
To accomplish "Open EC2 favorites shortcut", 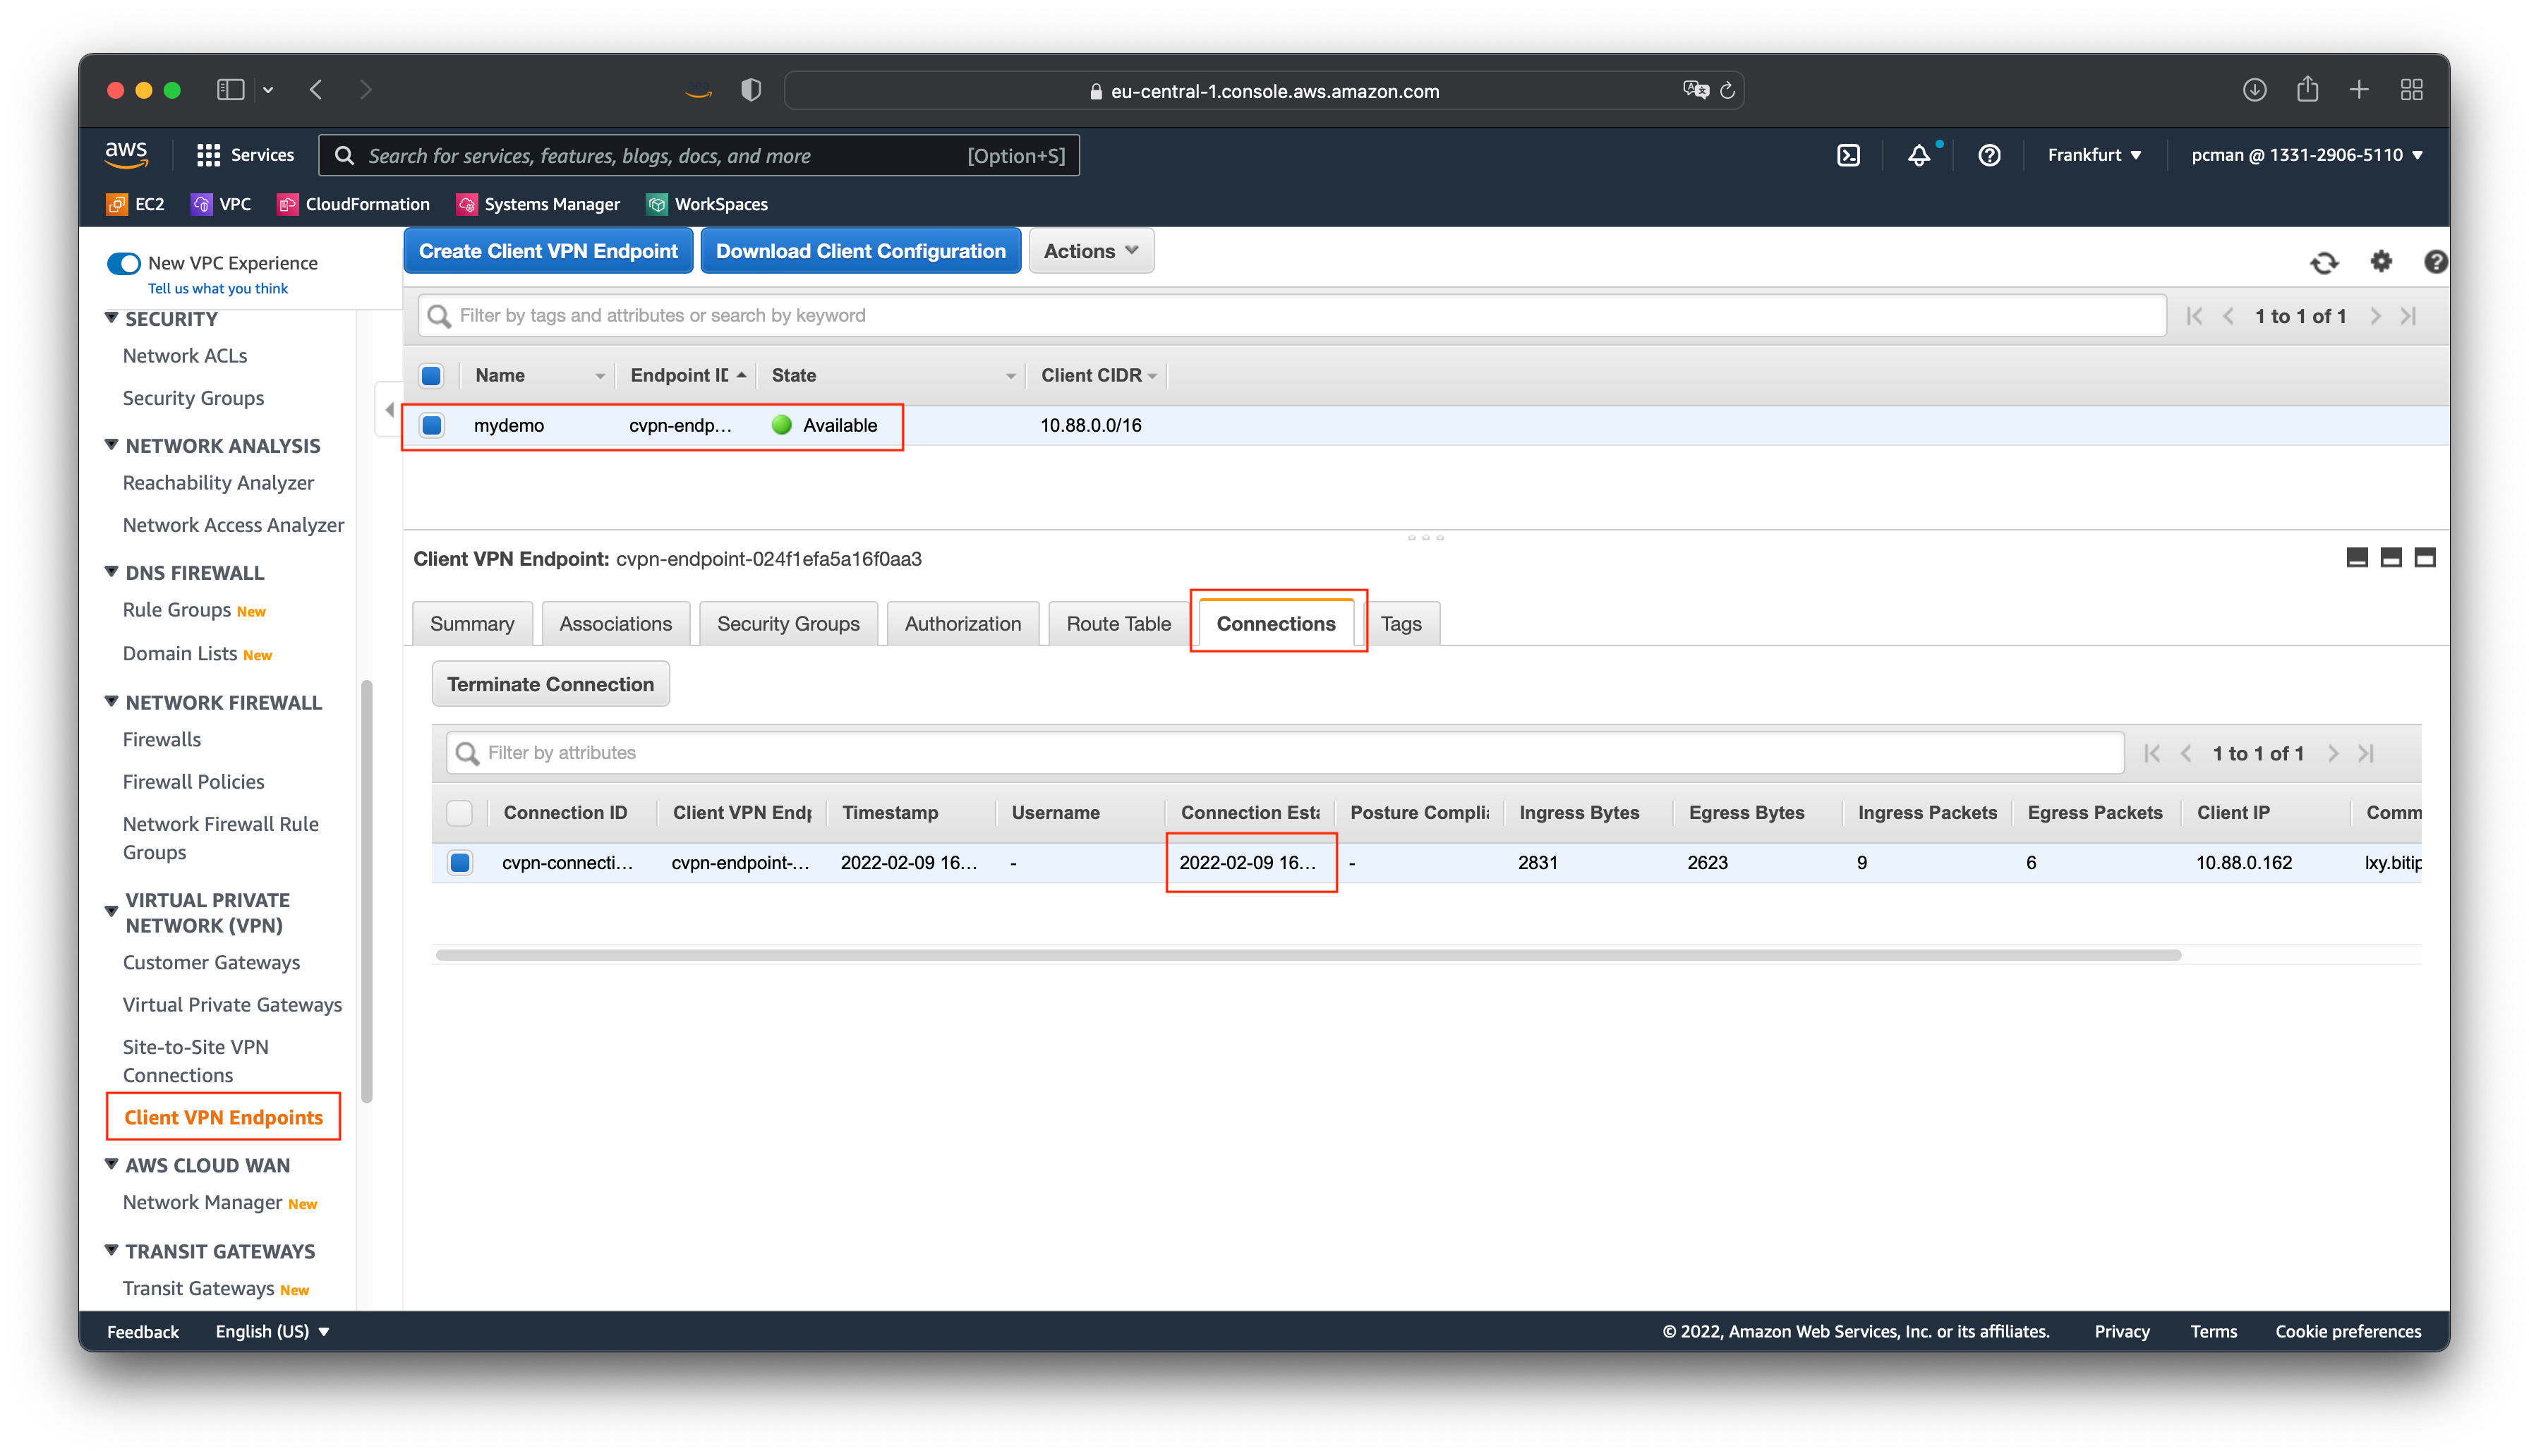I will click(x=135, y=204).
